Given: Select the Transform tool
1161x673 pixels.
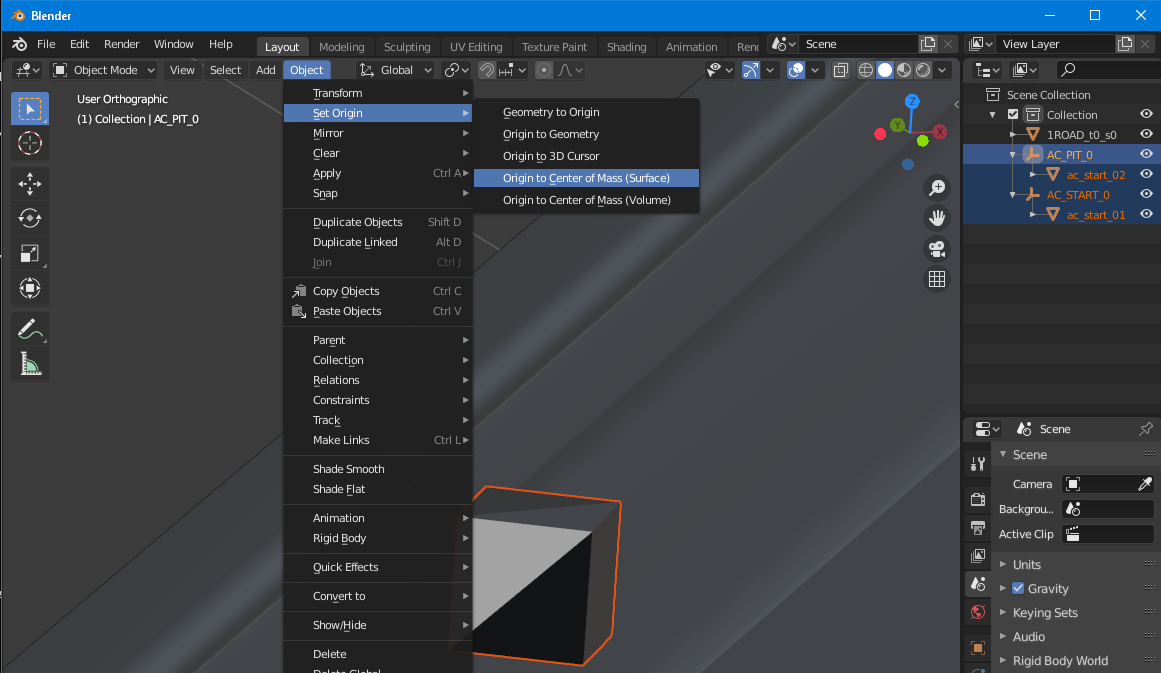Looking at the screenshot, I should [30, 288].
